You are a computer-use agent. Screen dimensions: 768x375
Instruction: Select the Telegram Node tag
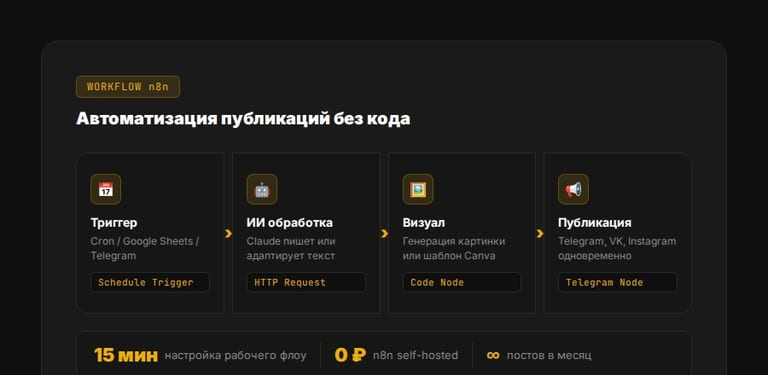(x=618, y=282)
